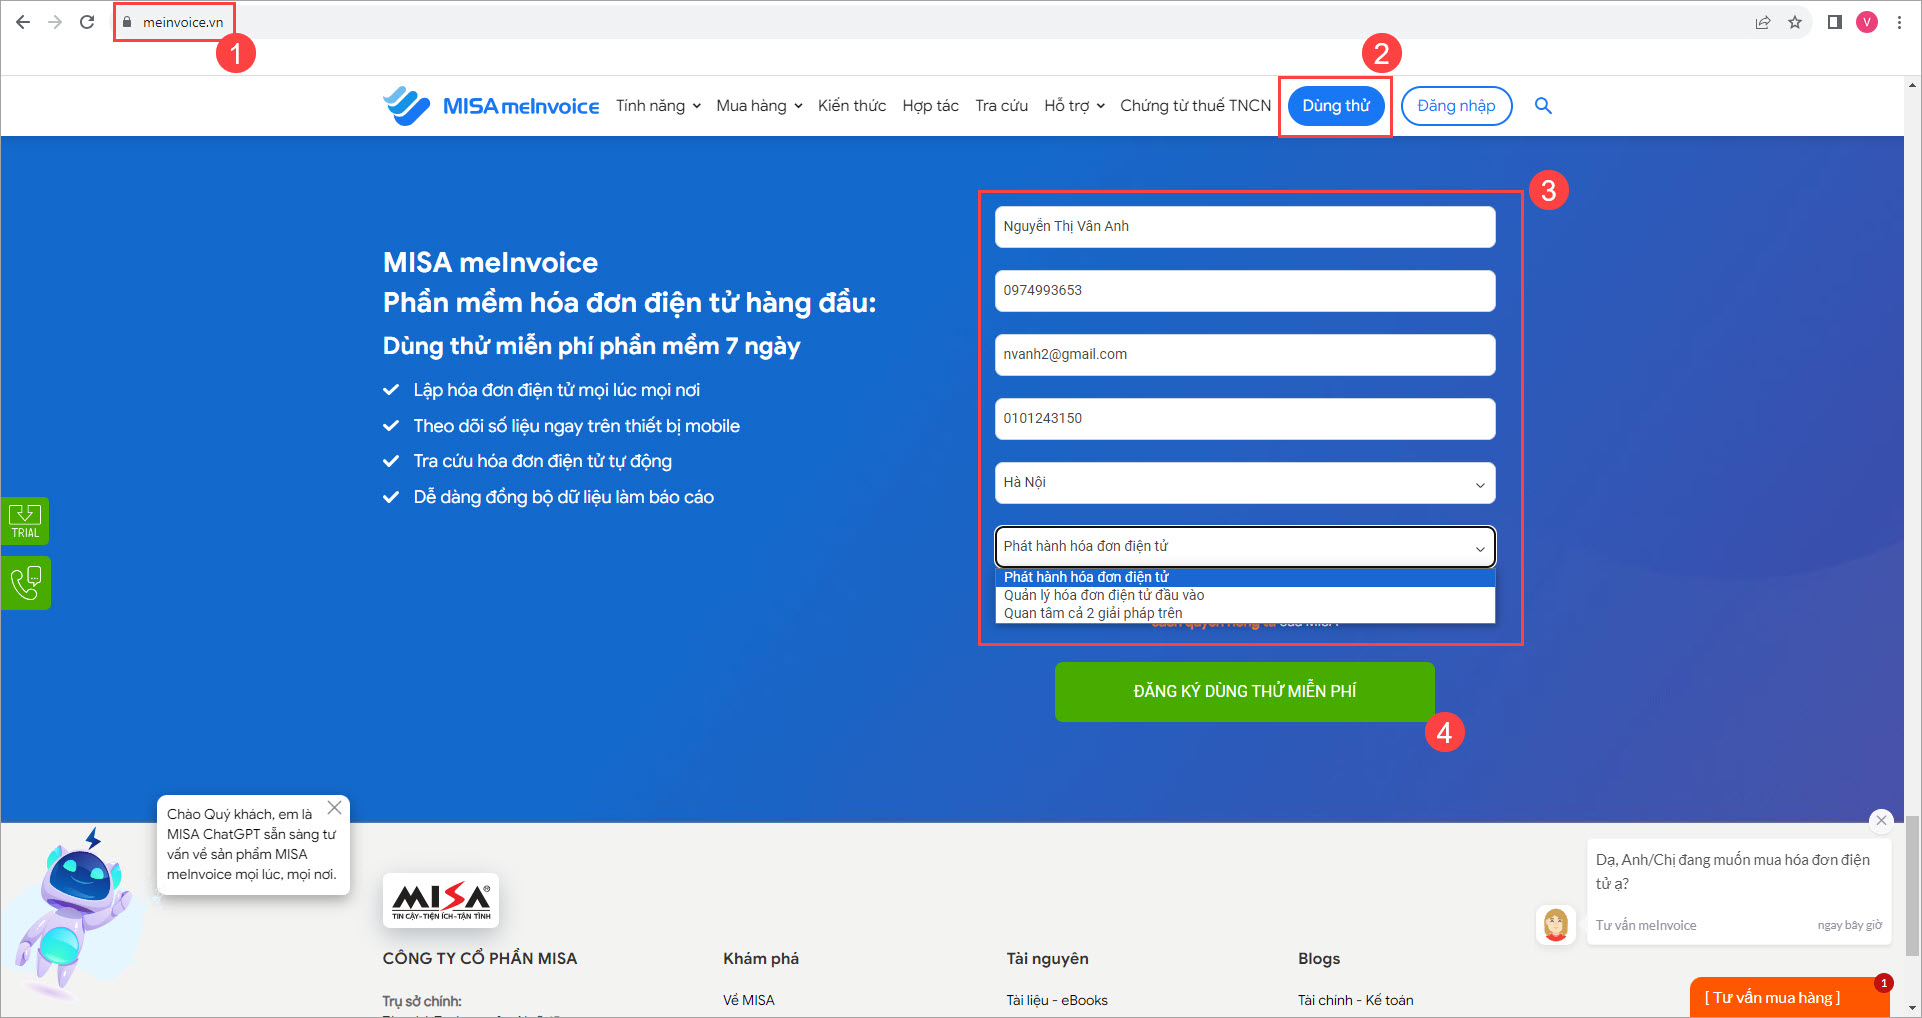The height and width of the screenshot is (1018, 1922).
Task: Click ĐĂNG KÝ DÙNG THỬ MIỄN PHÍ button
Action: (1245, 692)
